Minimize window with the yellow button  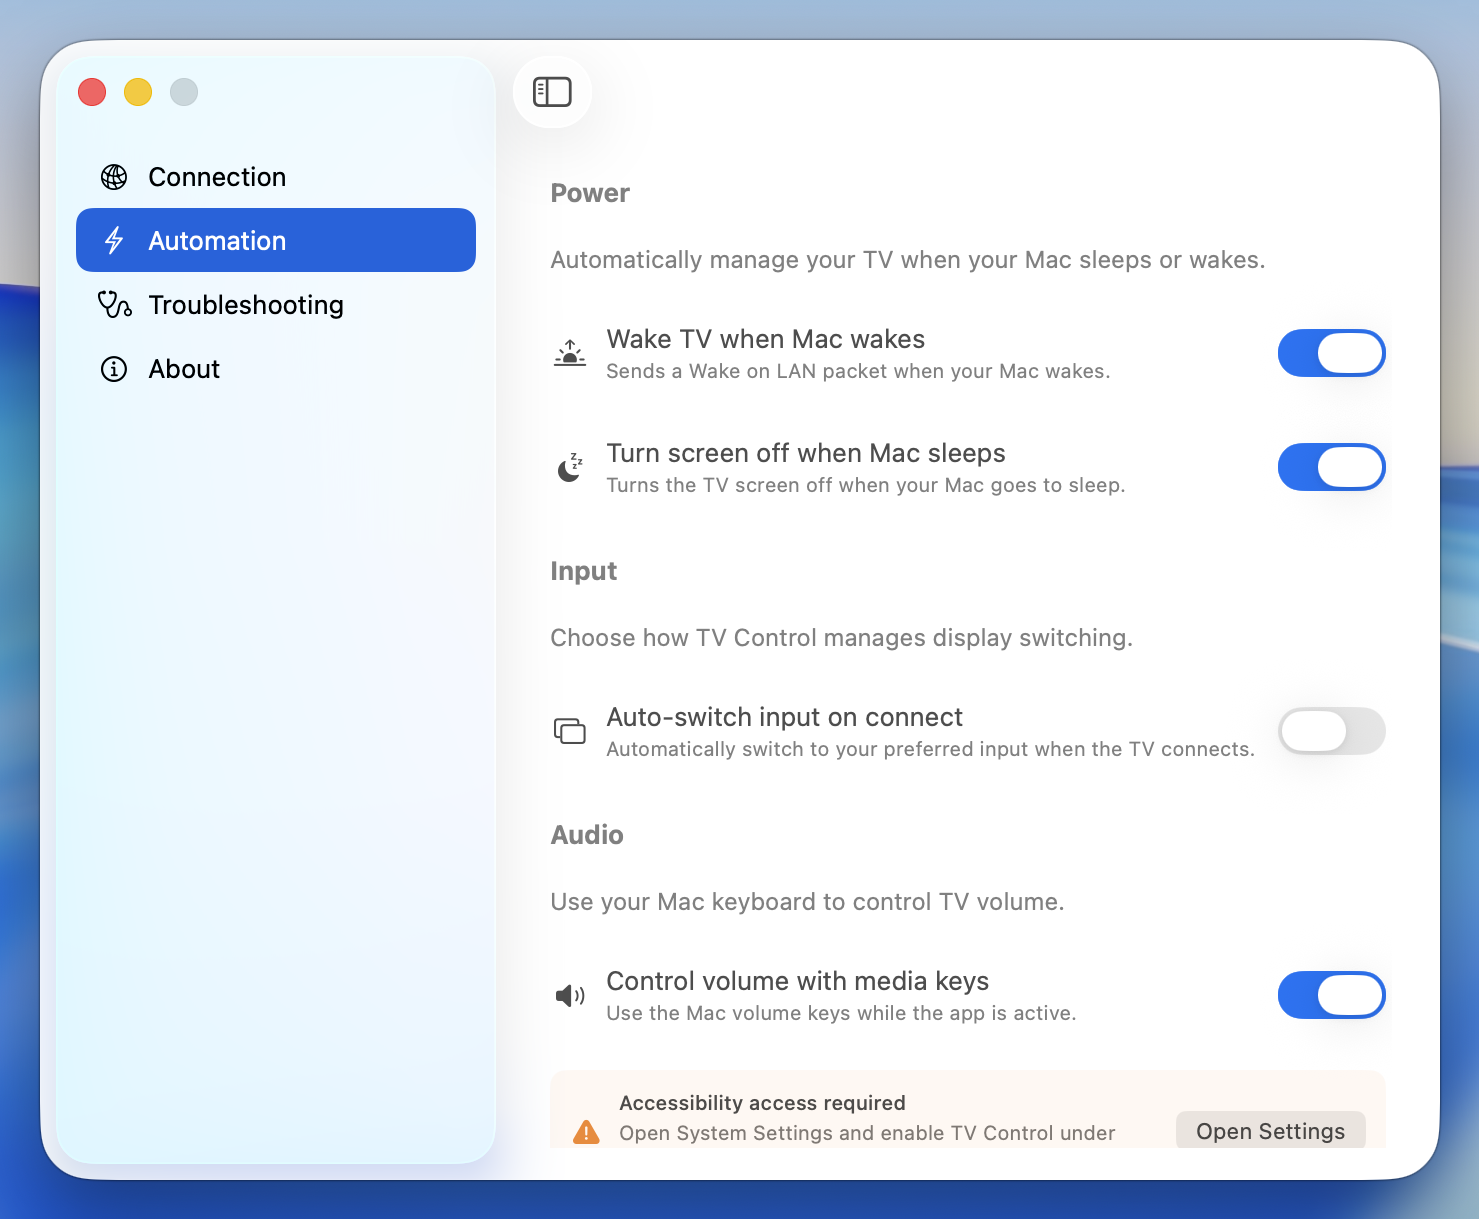[x=138, y=92]
